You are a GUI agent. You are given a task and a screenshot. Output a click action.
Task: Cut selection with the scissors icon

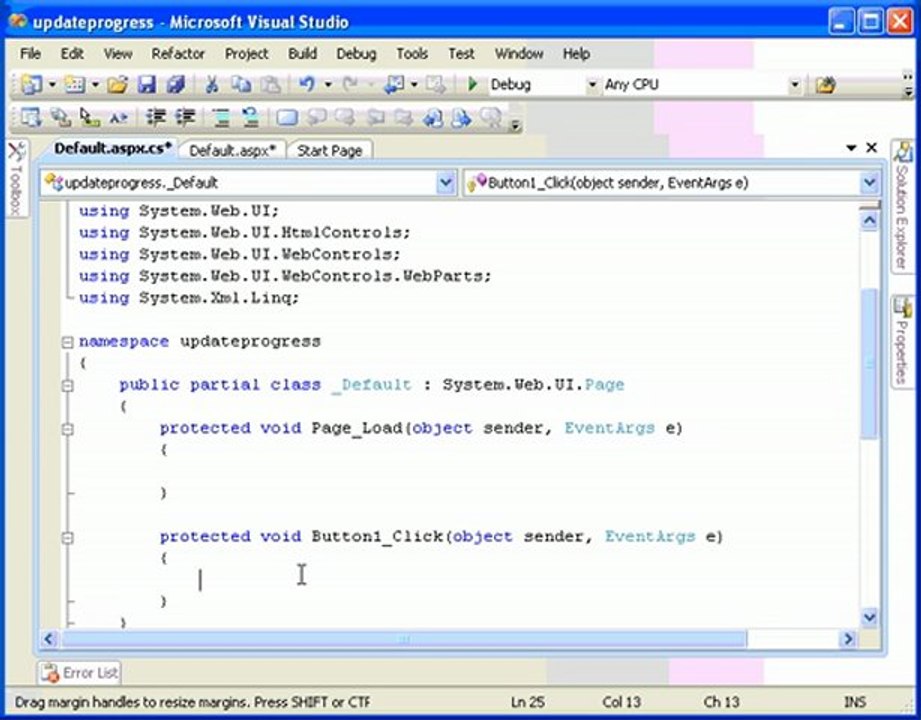211,85
